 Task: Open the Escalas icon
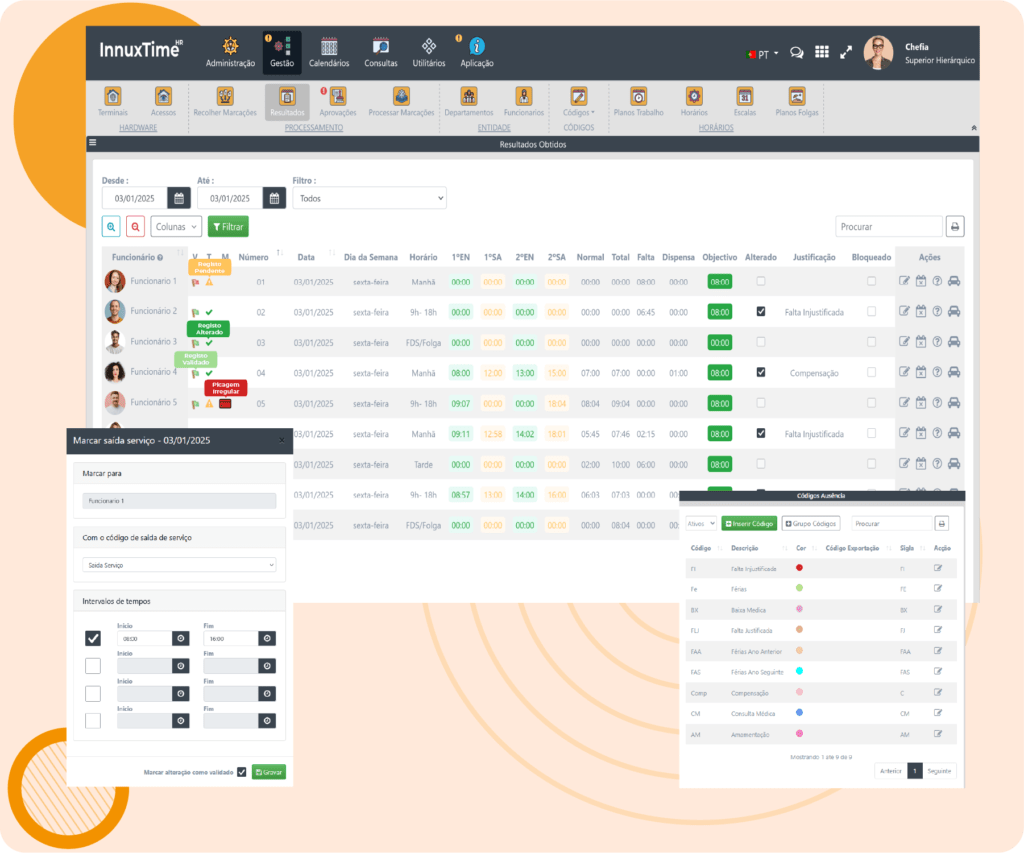(x=744, y=101)
